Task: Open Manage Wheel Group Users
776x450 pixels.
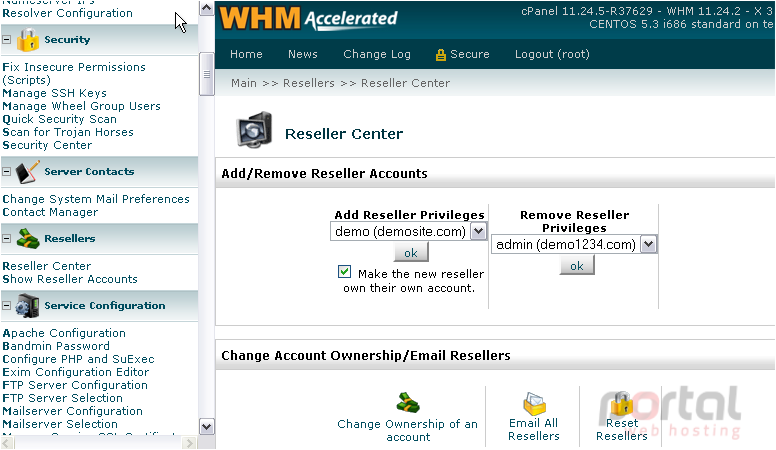Action: click(81, 106)
